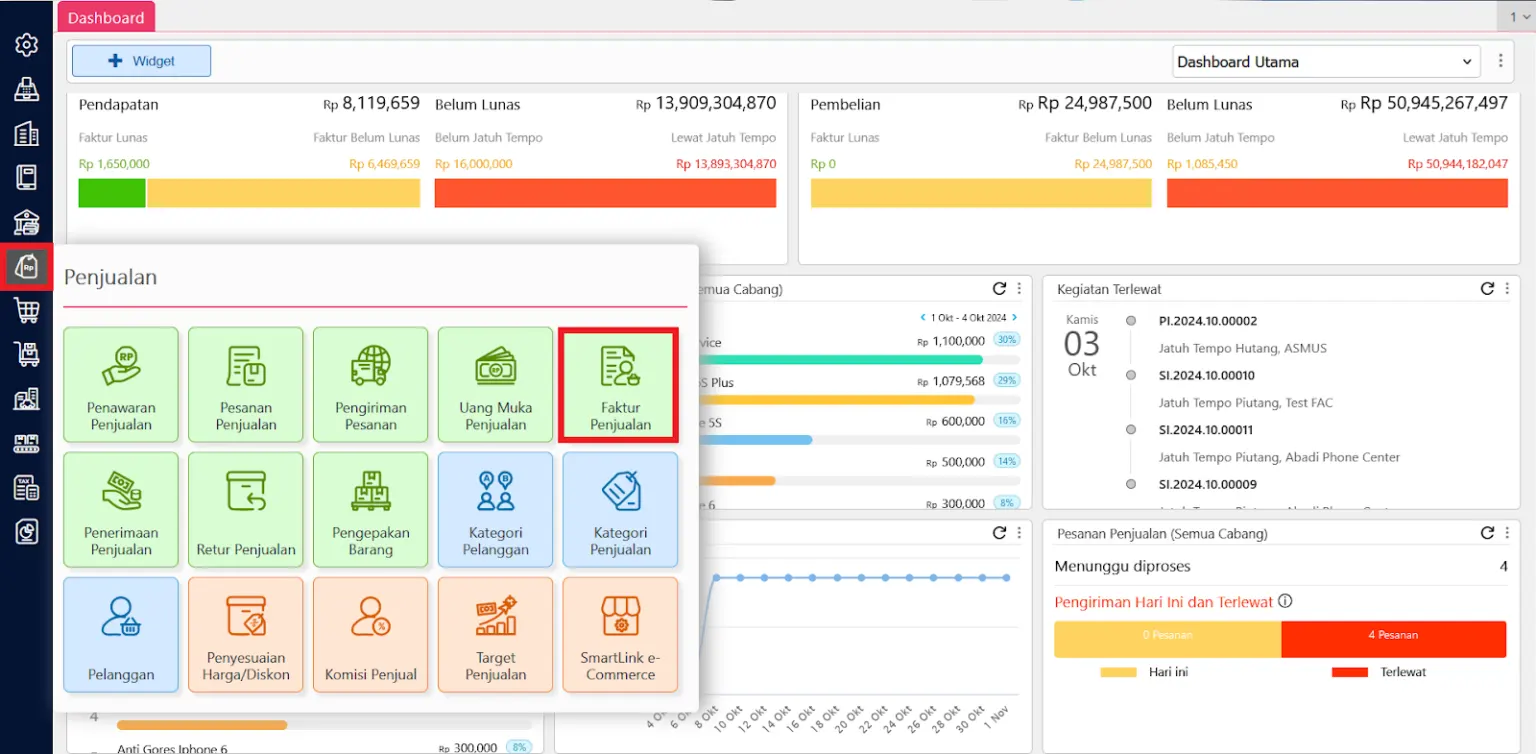Launch the SmartLink e-Commerce tile
The height and width of the screenshot is (754, 1536).
pos(620,635)
